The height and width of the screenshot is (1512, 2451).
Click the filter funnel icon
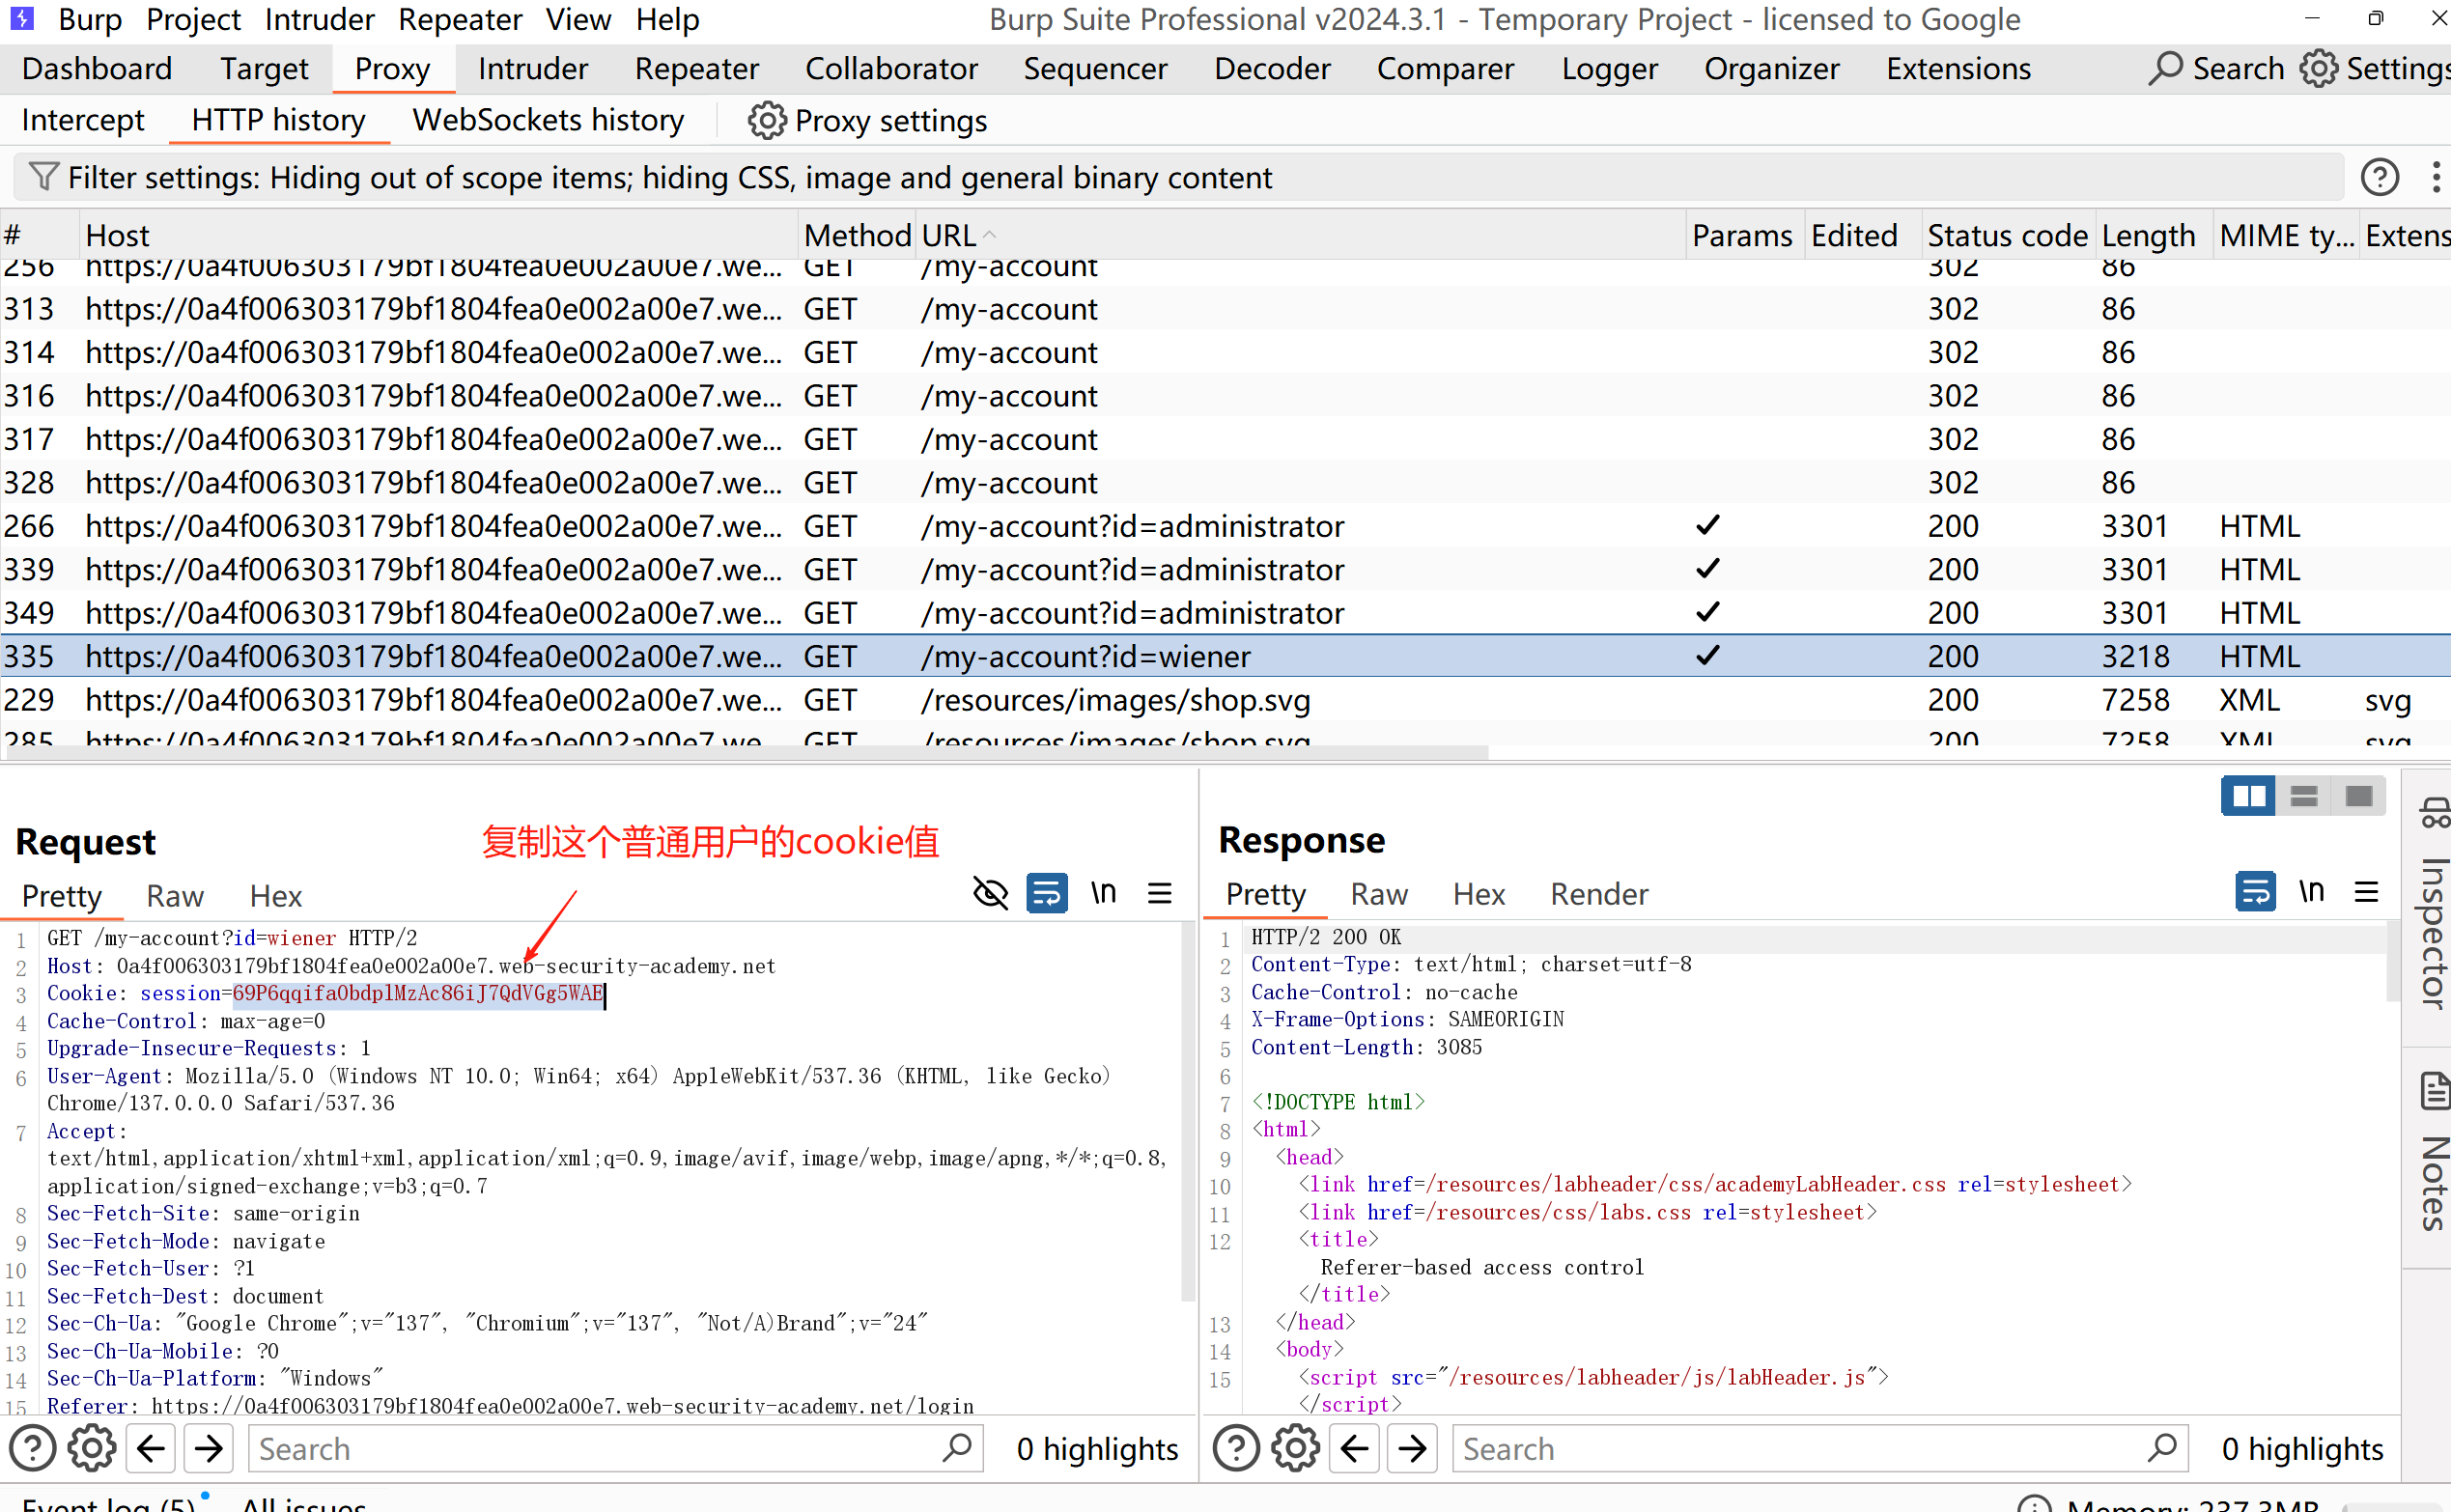43,177
